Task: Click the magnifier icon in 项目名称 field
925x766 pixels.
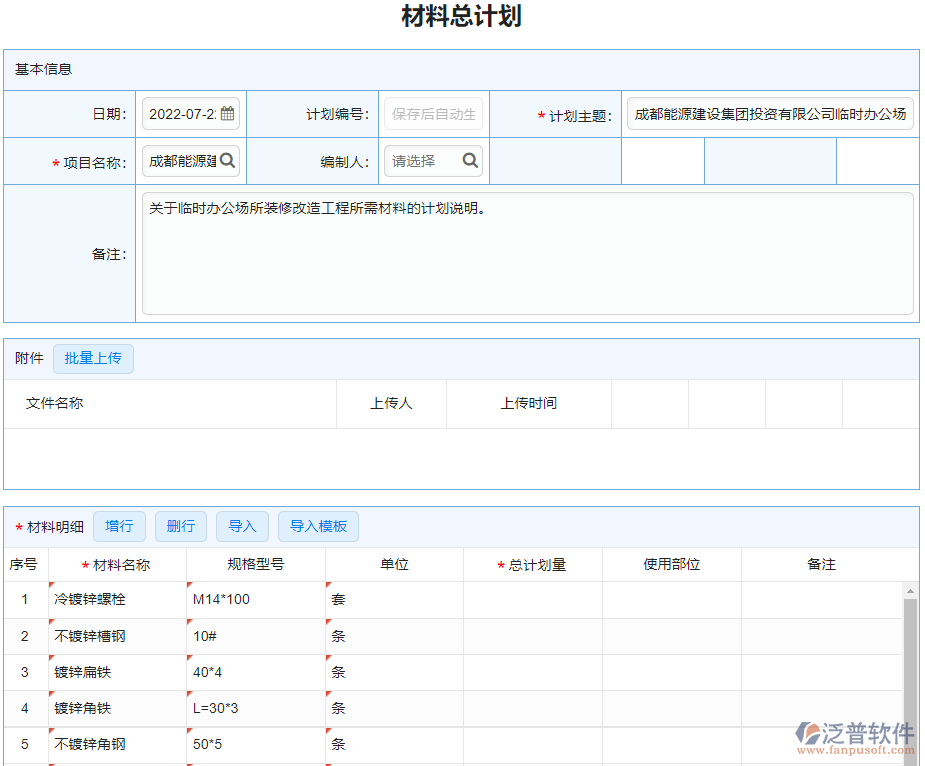Action: tap(228, 160)
